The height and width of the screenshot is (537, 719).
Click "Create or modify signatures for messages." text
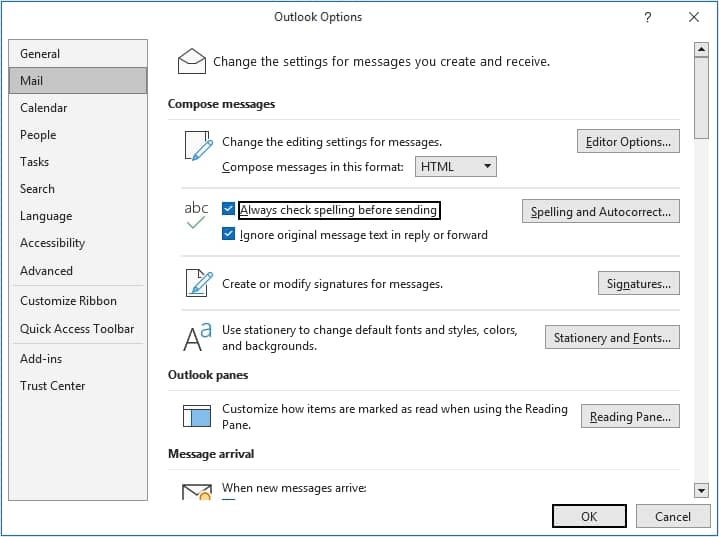pos(332,284)
